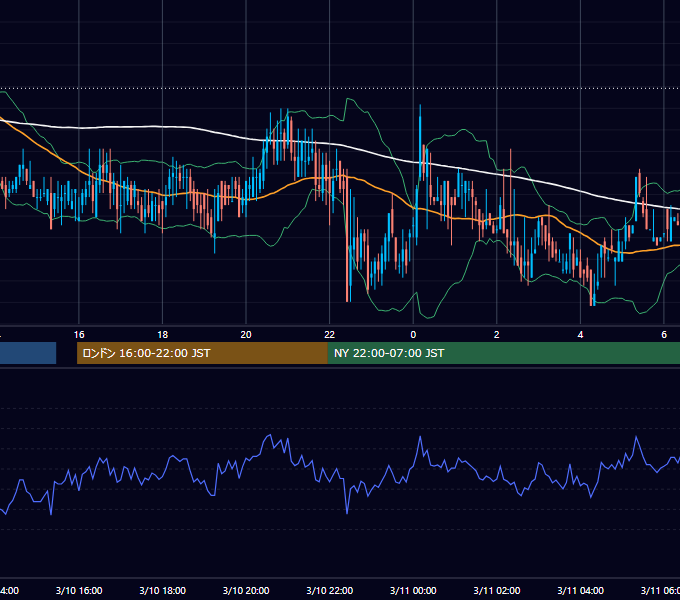Click the 3/10 20:00 date label
Image resolution: width=680 pixels, height=600 pixels.
pos(246,591)
